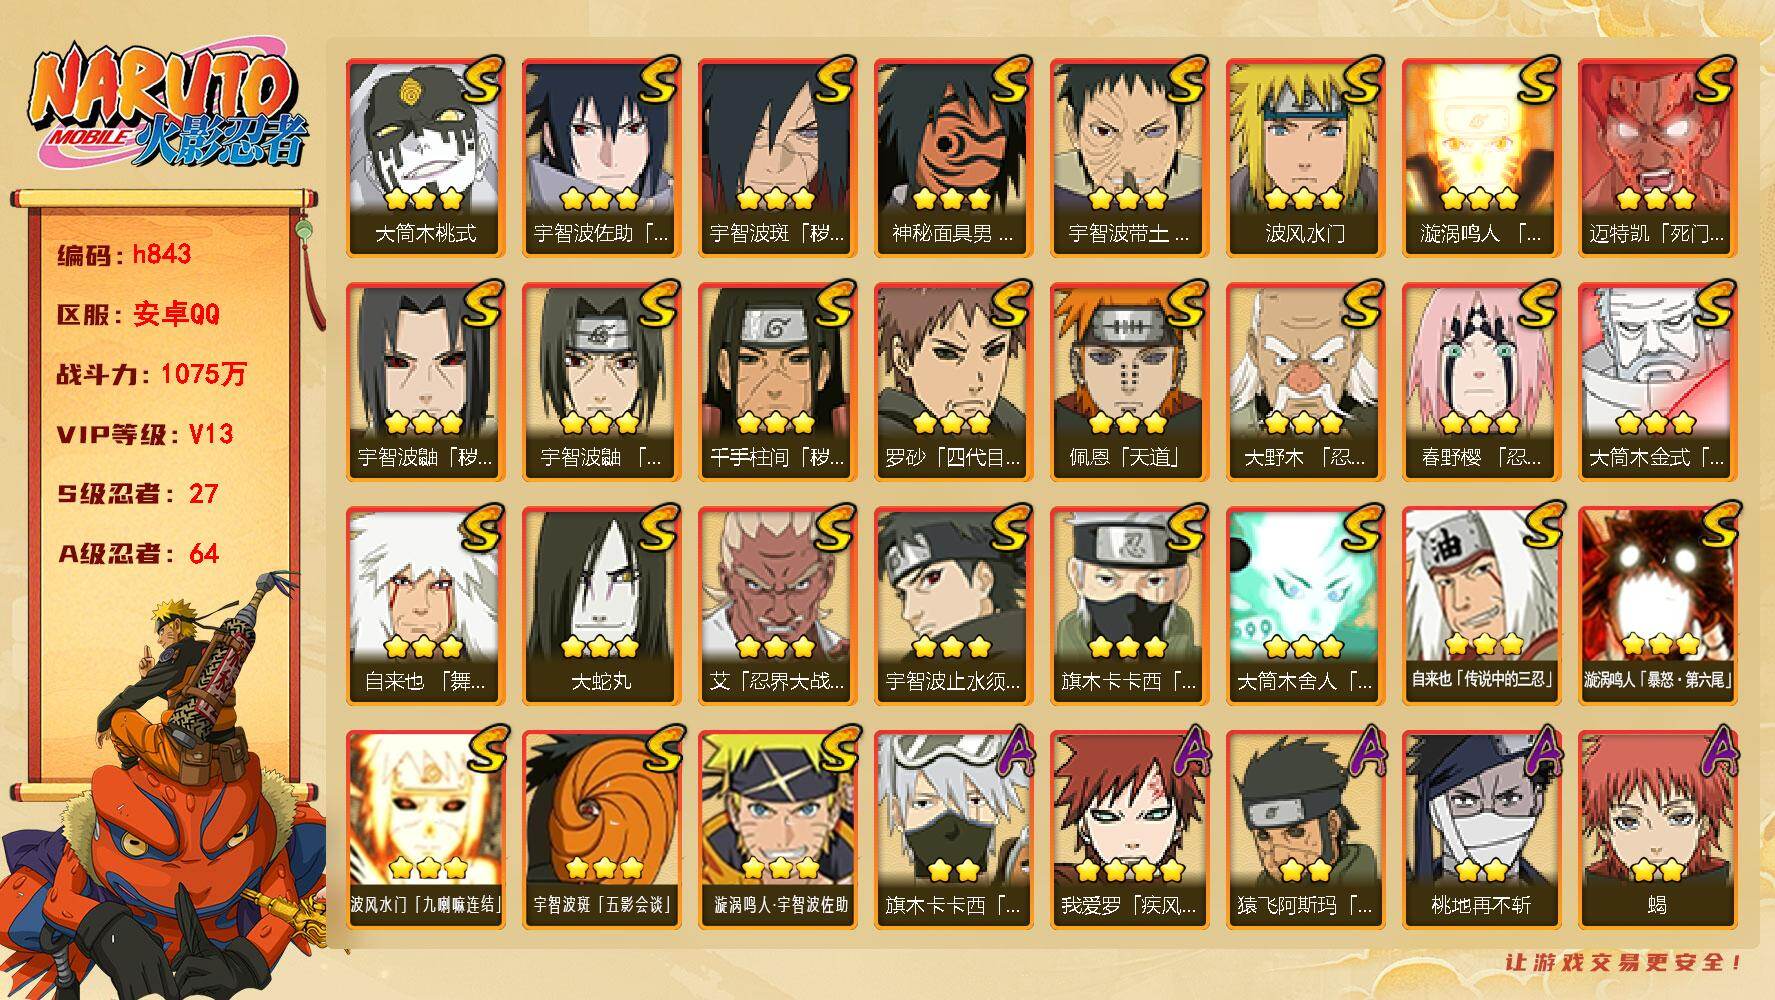The image size is (1775, 1000).
Task: Select the 大筒木桃式 ninja card
Action: click(425, 158)
